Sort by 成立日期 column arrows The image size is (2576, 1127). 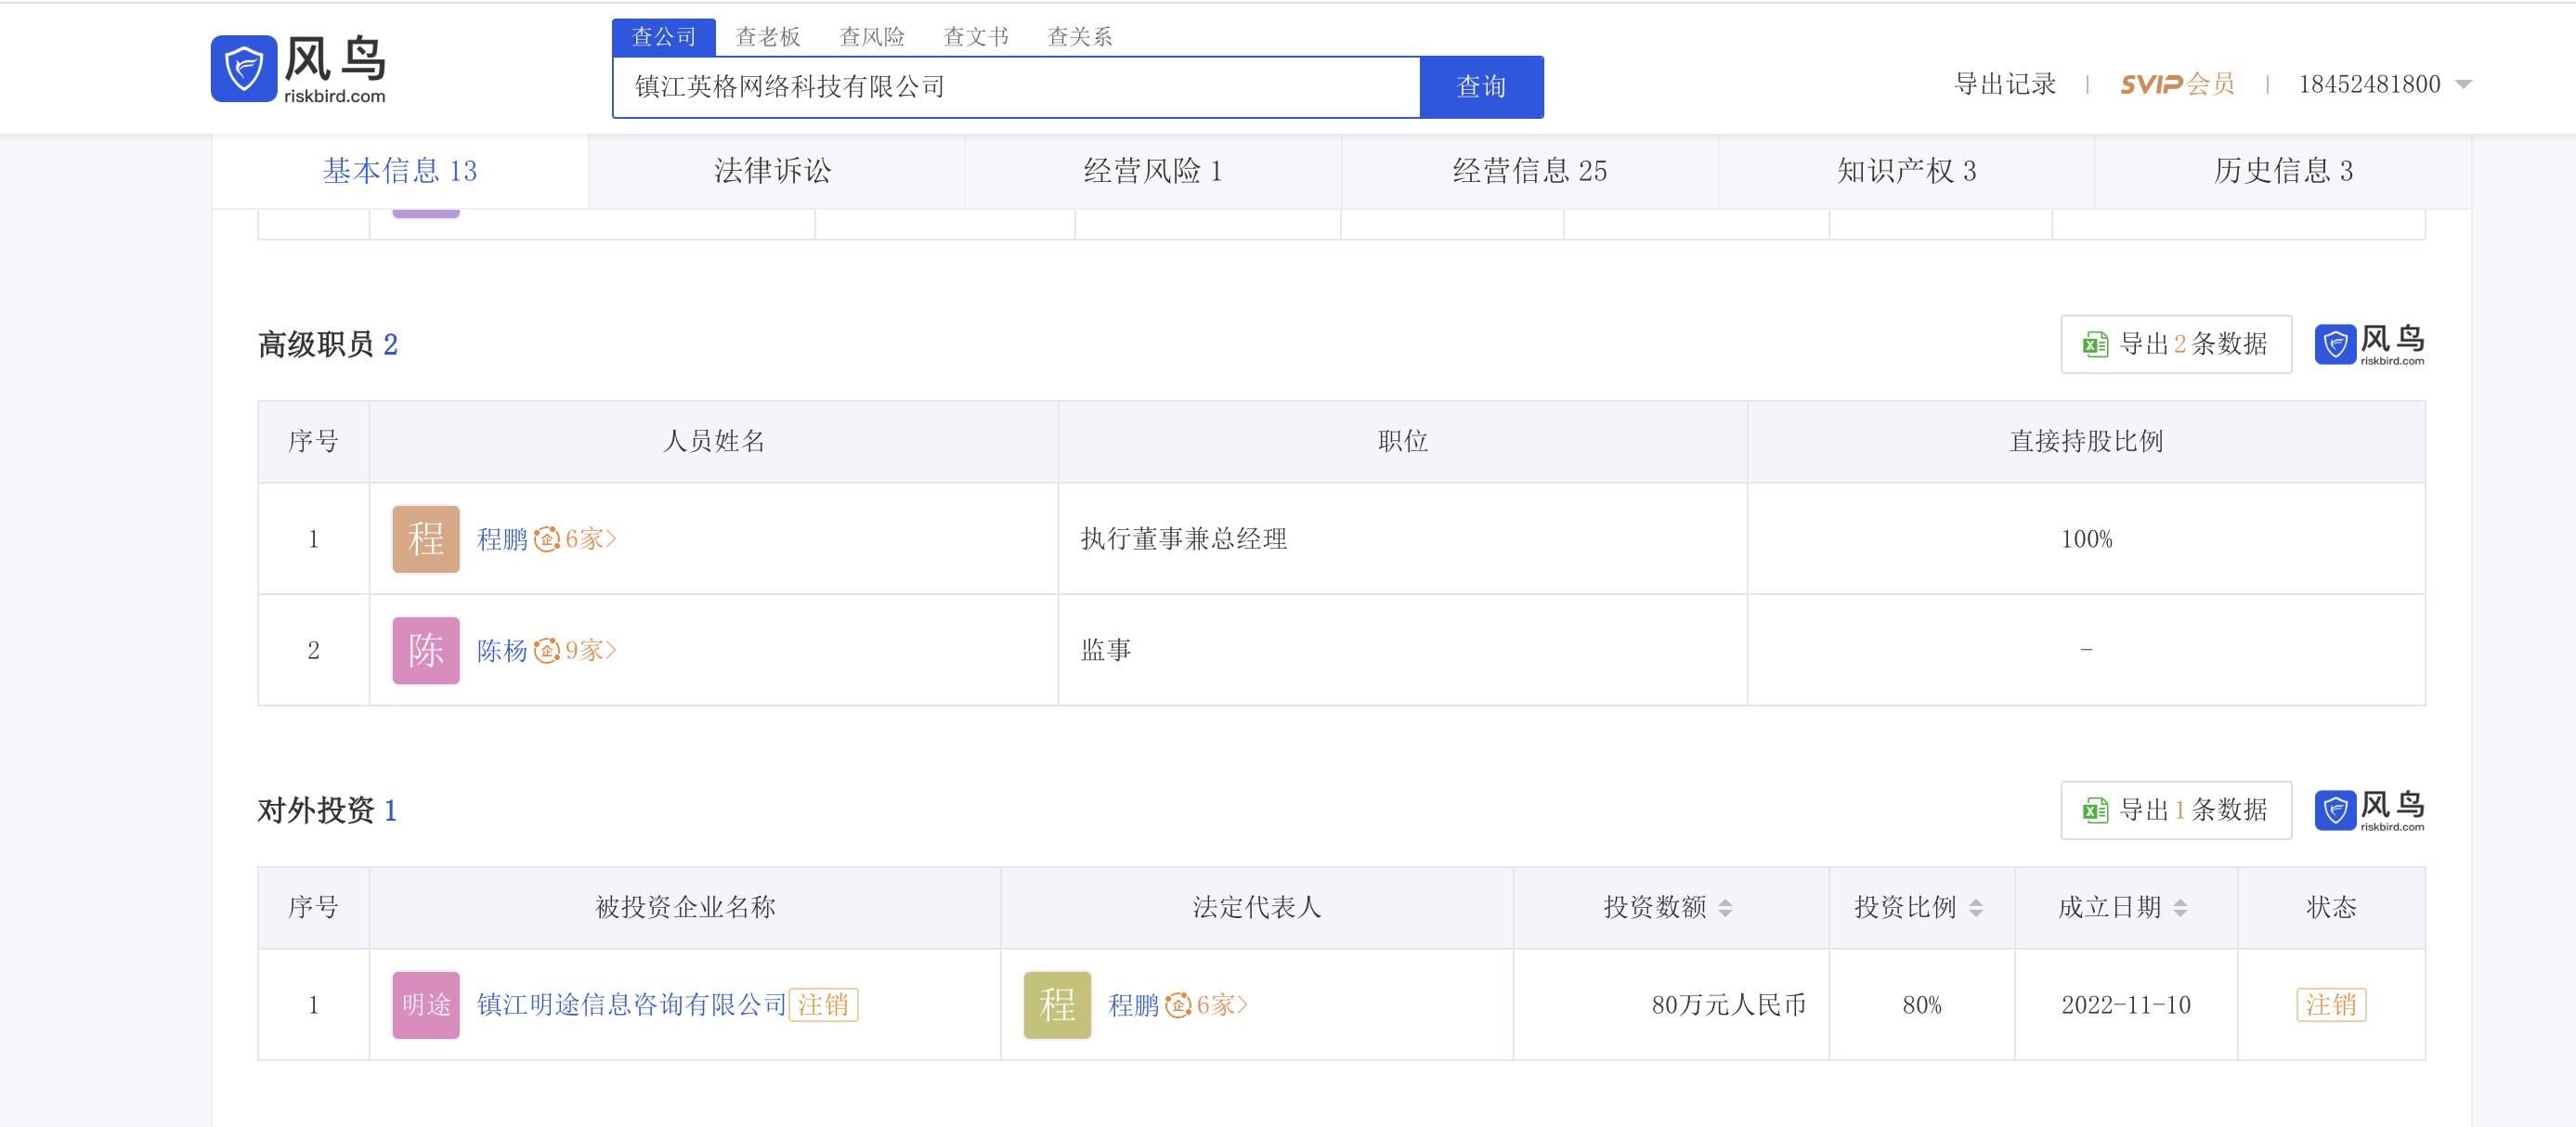[2180, 908]
